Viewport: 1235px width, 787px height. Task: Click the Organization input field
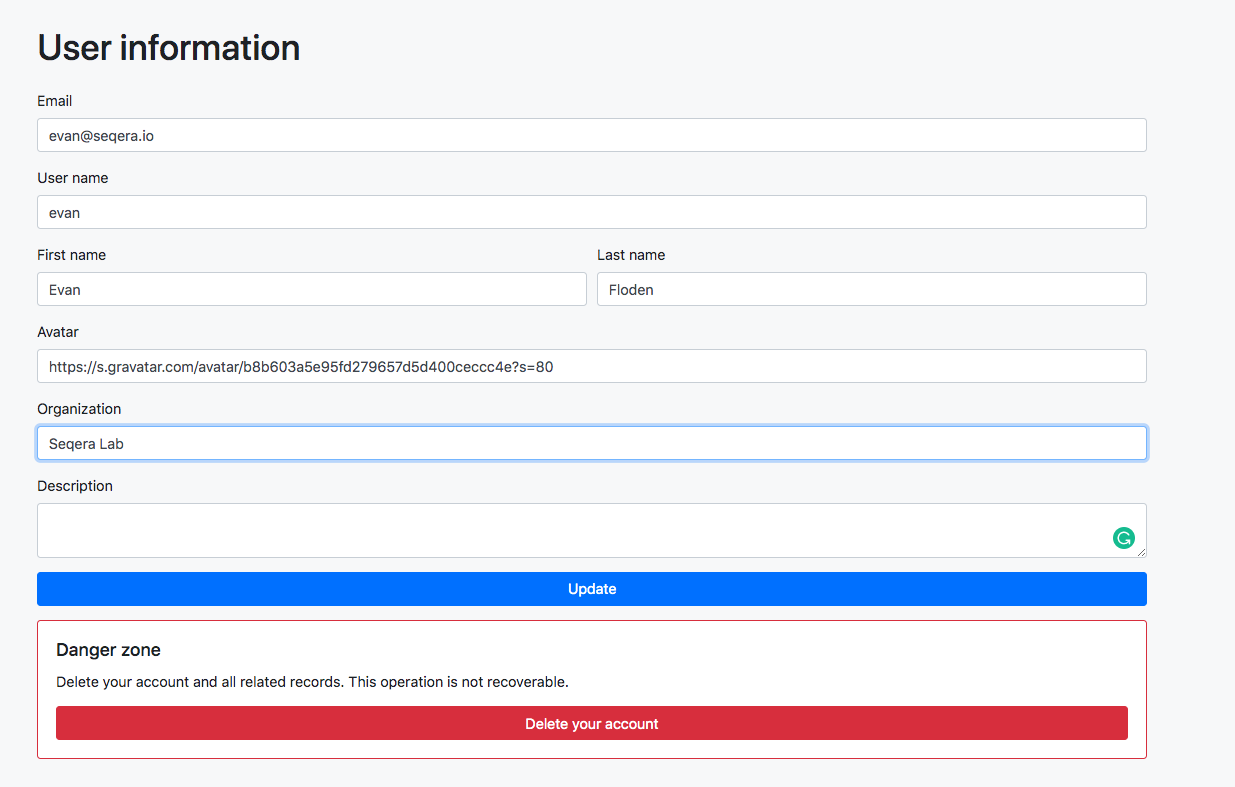click(591, 443)
